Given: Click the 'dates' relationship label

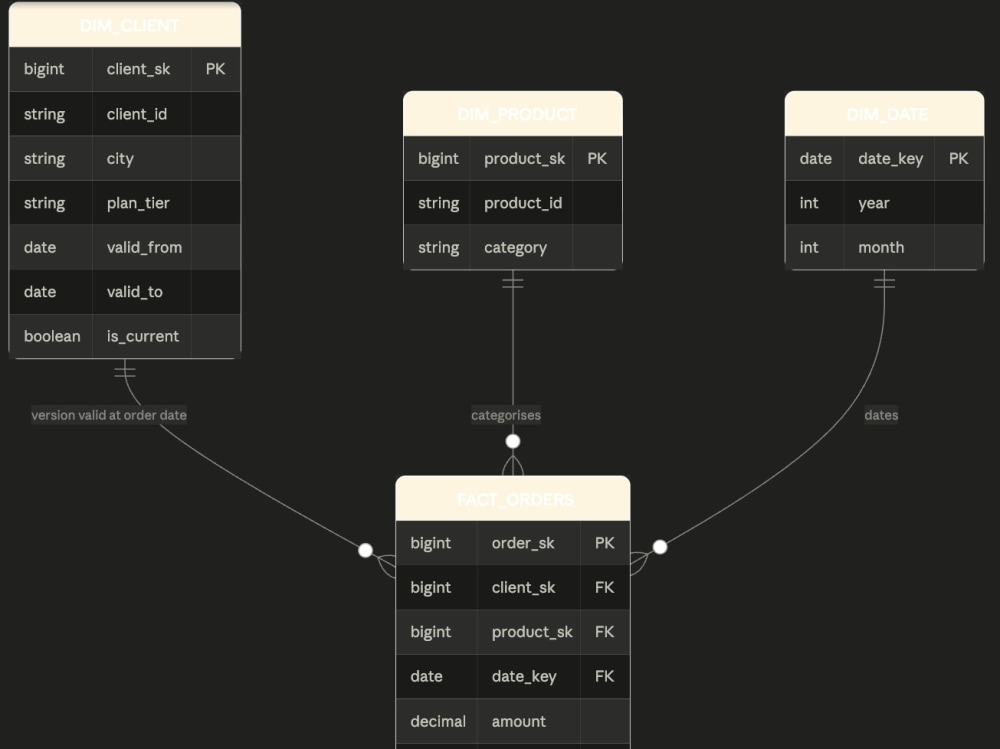Looking at the screenshot, I should 881,415.
